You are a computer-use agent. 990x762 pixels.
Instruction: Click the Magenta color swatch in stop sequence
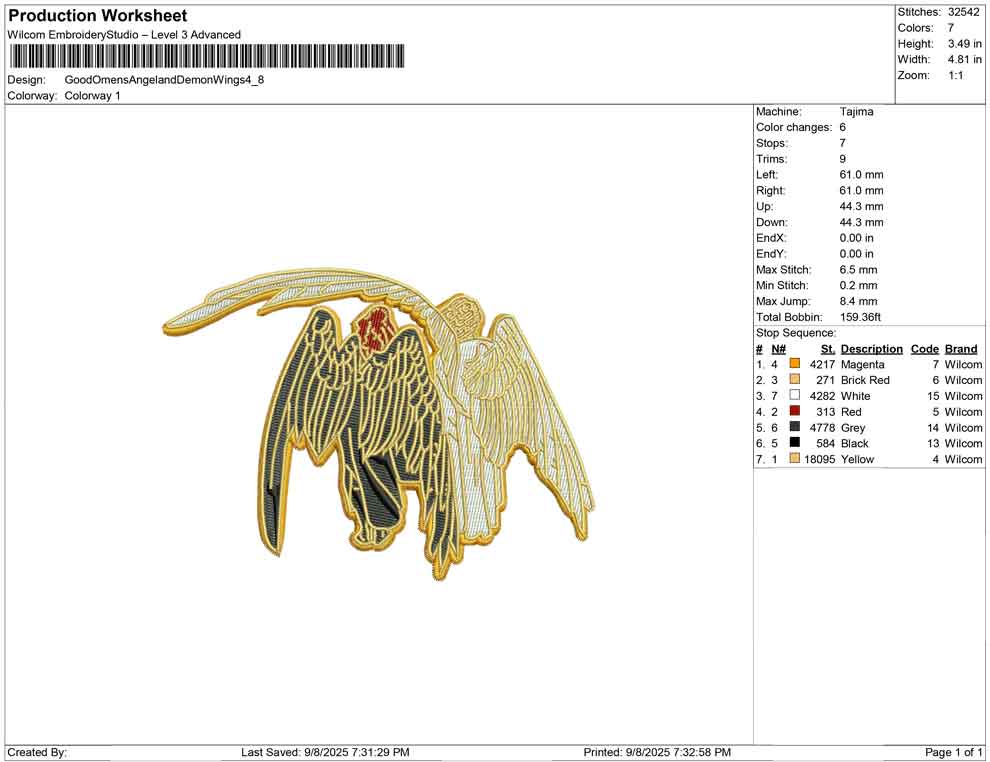(x=795, y=364)
